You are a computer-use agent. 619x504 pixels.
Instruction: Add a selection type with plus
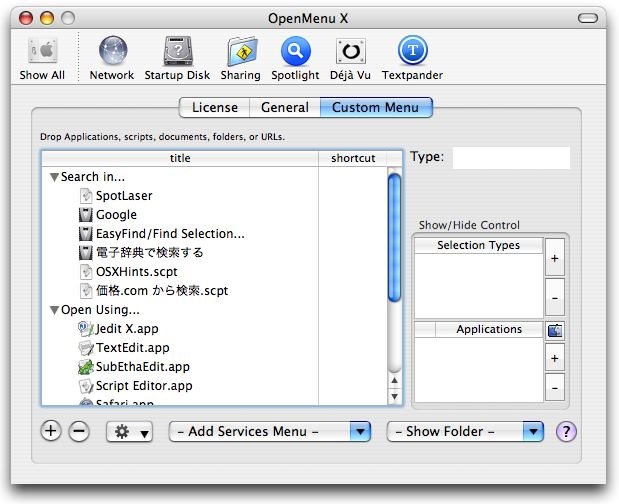tap(555, 257)
